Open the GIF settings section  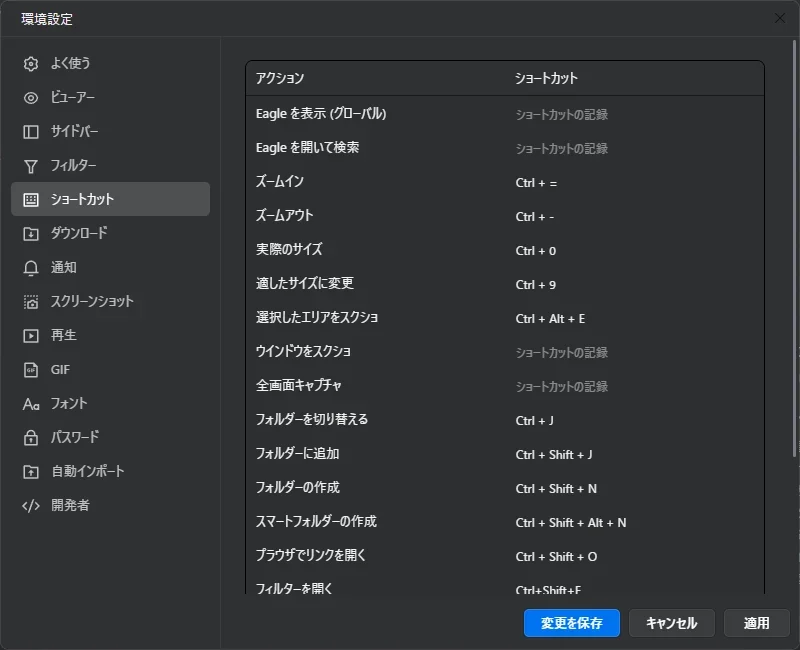[110, 369]
